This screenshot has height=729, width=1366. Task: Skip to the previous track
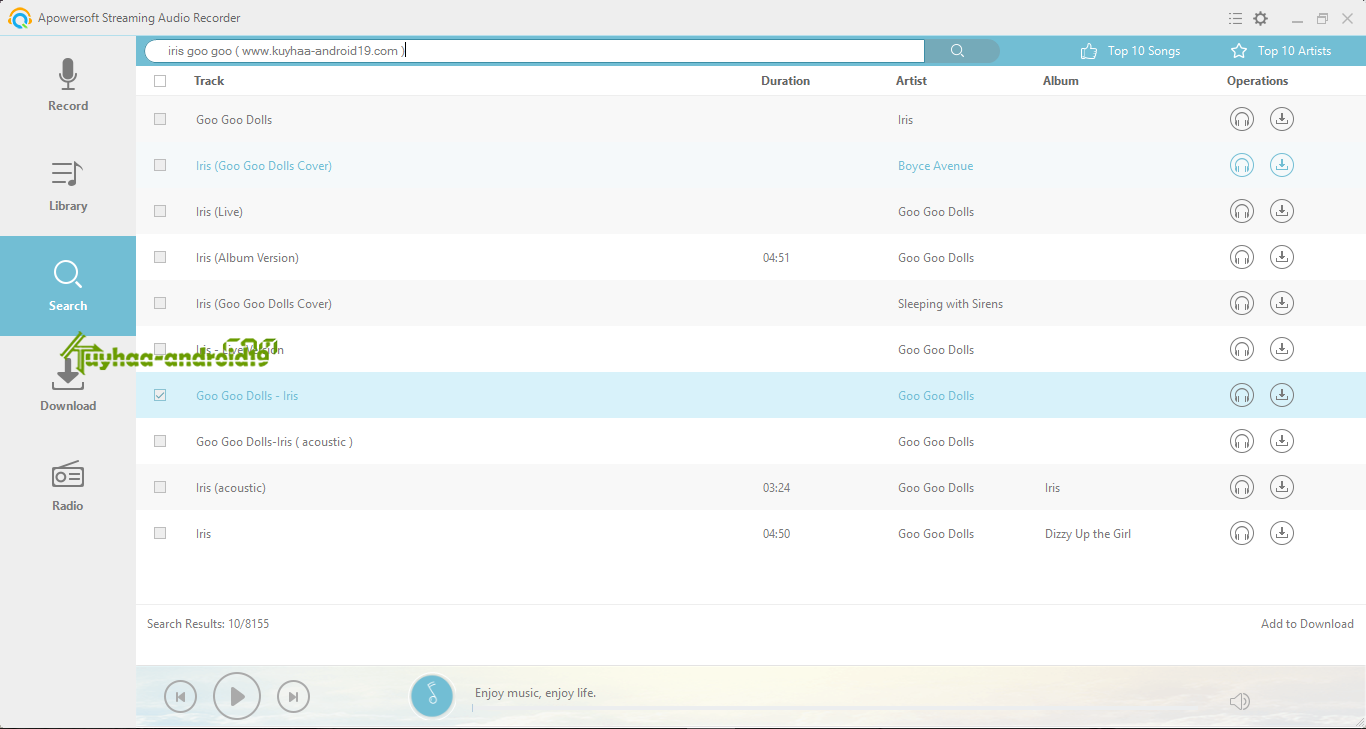[x=180, y=697]
